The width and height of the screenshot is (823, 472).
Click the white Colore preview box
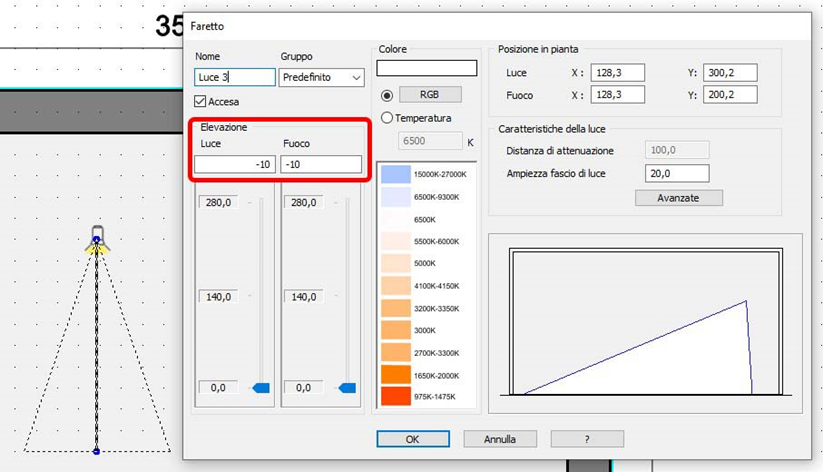point(427,68)
